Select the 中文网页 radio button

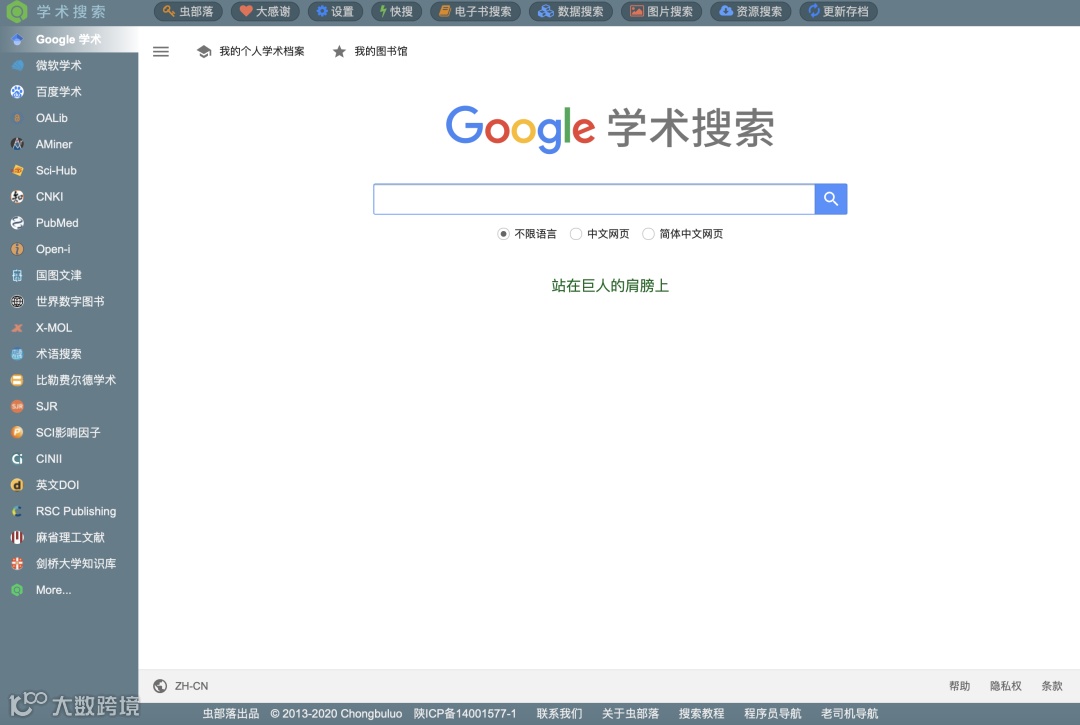tap(576, 234)
